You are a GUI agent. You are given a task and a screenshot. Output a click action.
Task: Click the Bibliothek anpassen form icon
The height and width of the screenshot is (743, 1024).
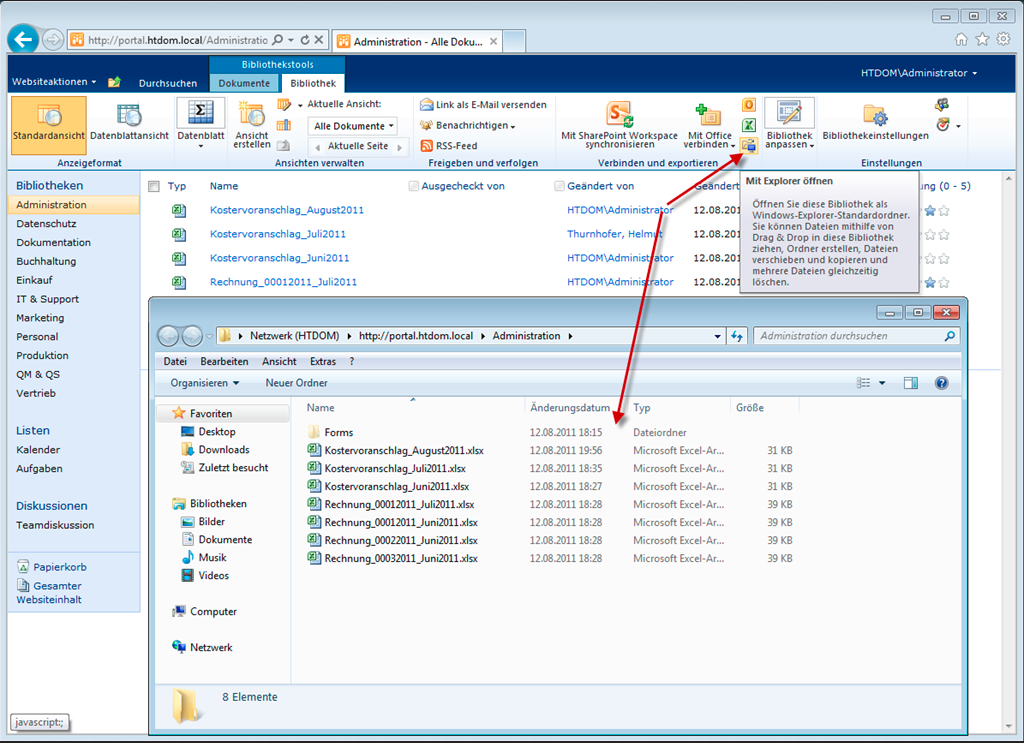point(789,113)
